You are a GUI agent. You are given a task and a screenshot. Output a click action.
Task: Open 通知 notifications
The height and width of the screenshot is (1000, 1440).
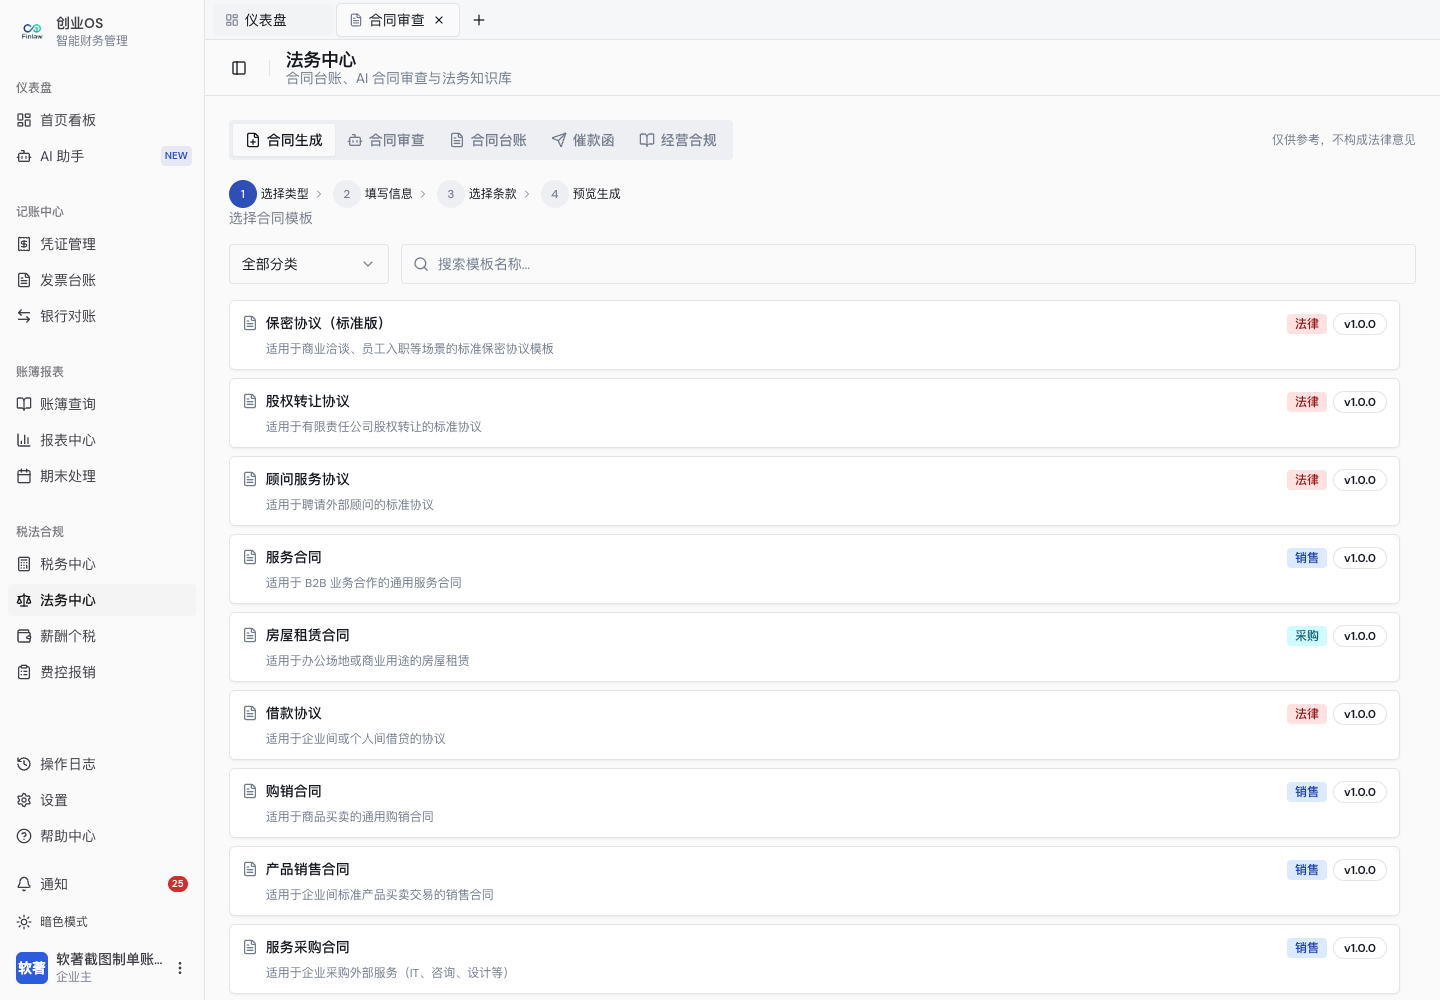tap(102, 884)
